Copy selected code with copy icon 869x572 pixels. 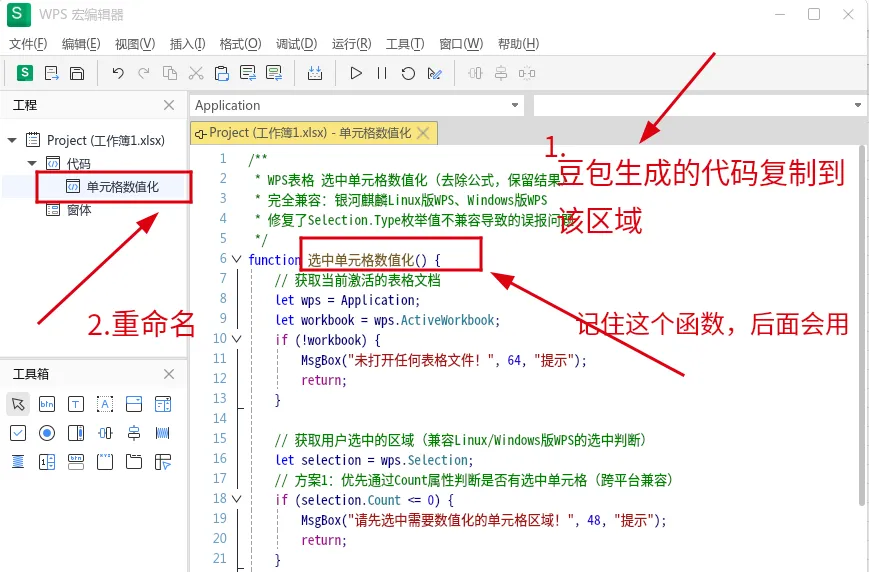170,73
